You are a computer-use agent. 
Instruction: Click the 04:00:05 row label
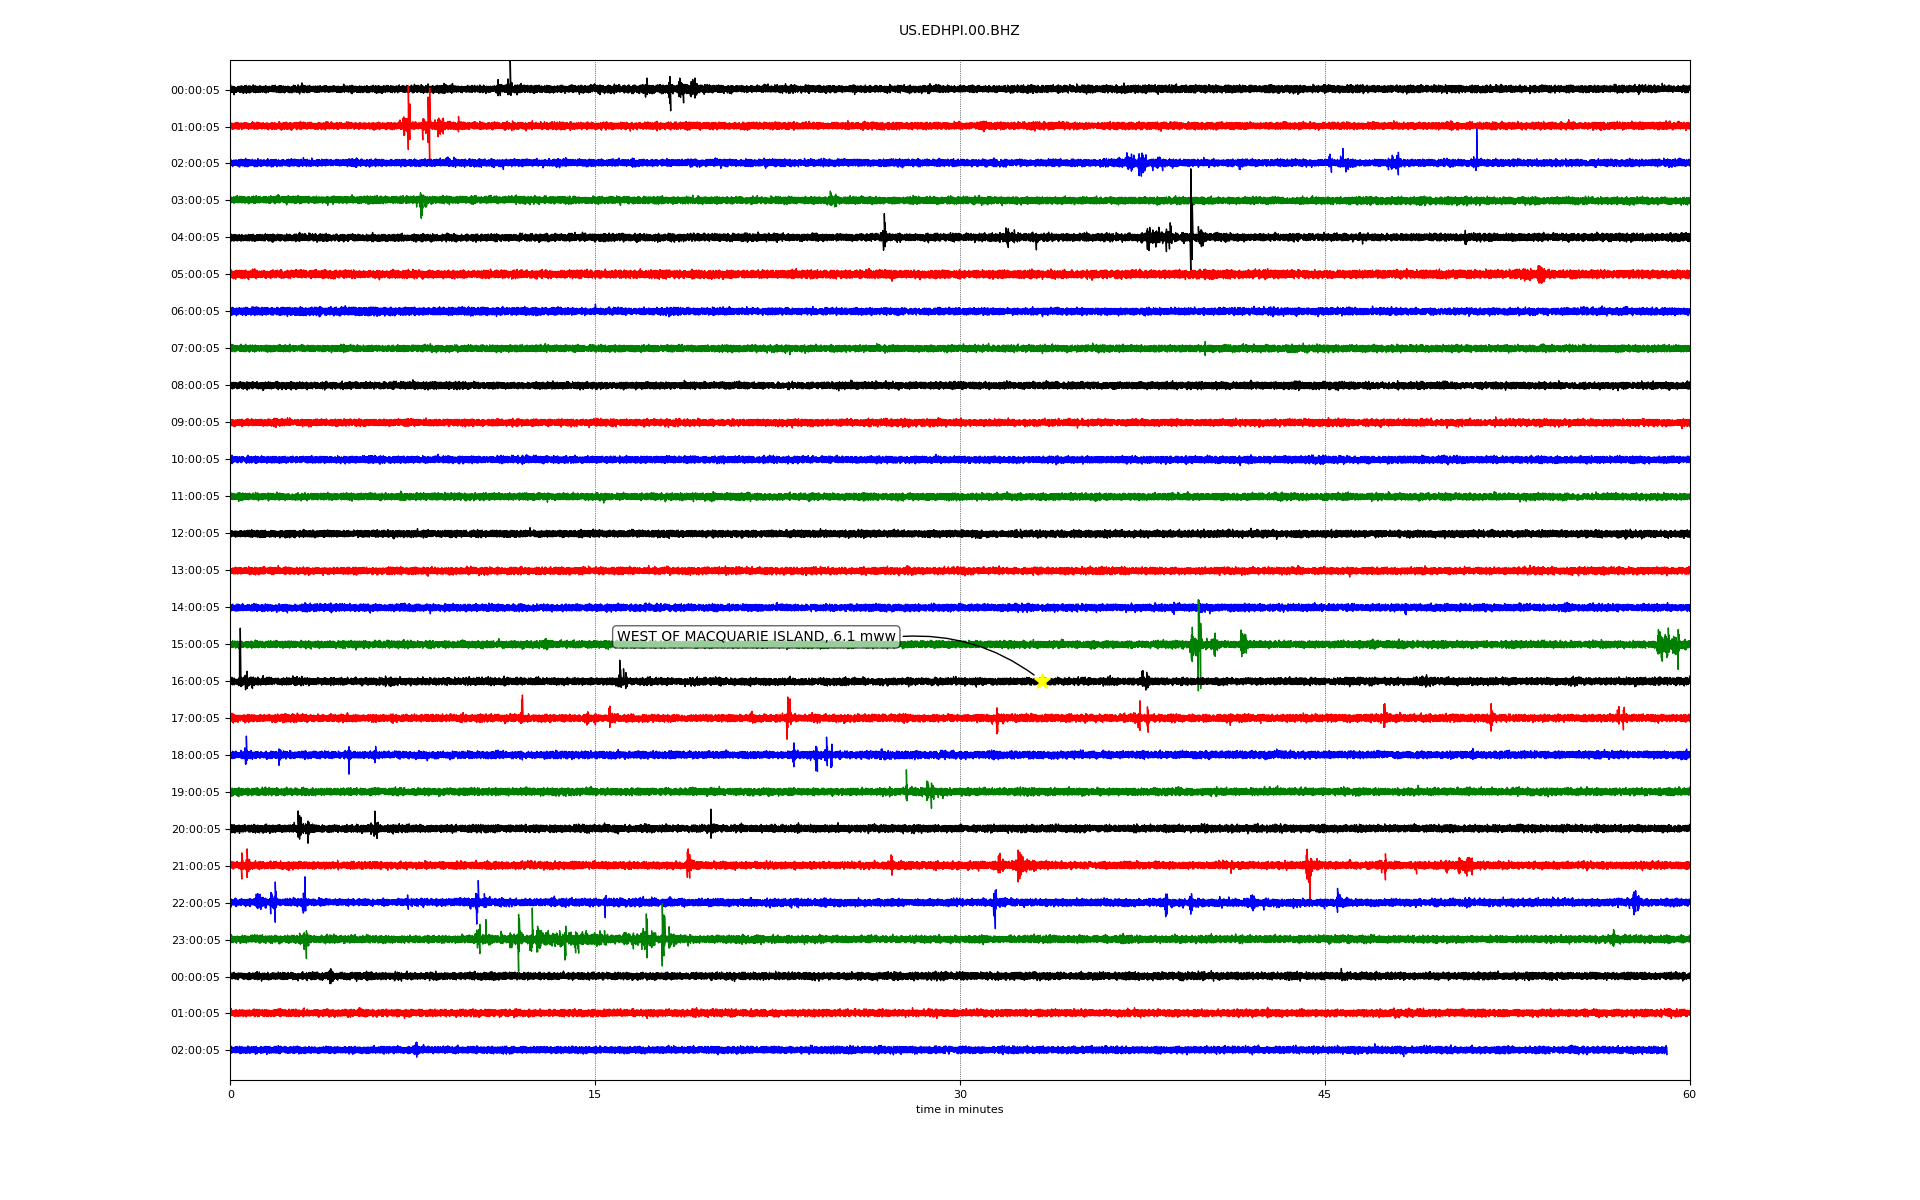(x=195, y=238)
